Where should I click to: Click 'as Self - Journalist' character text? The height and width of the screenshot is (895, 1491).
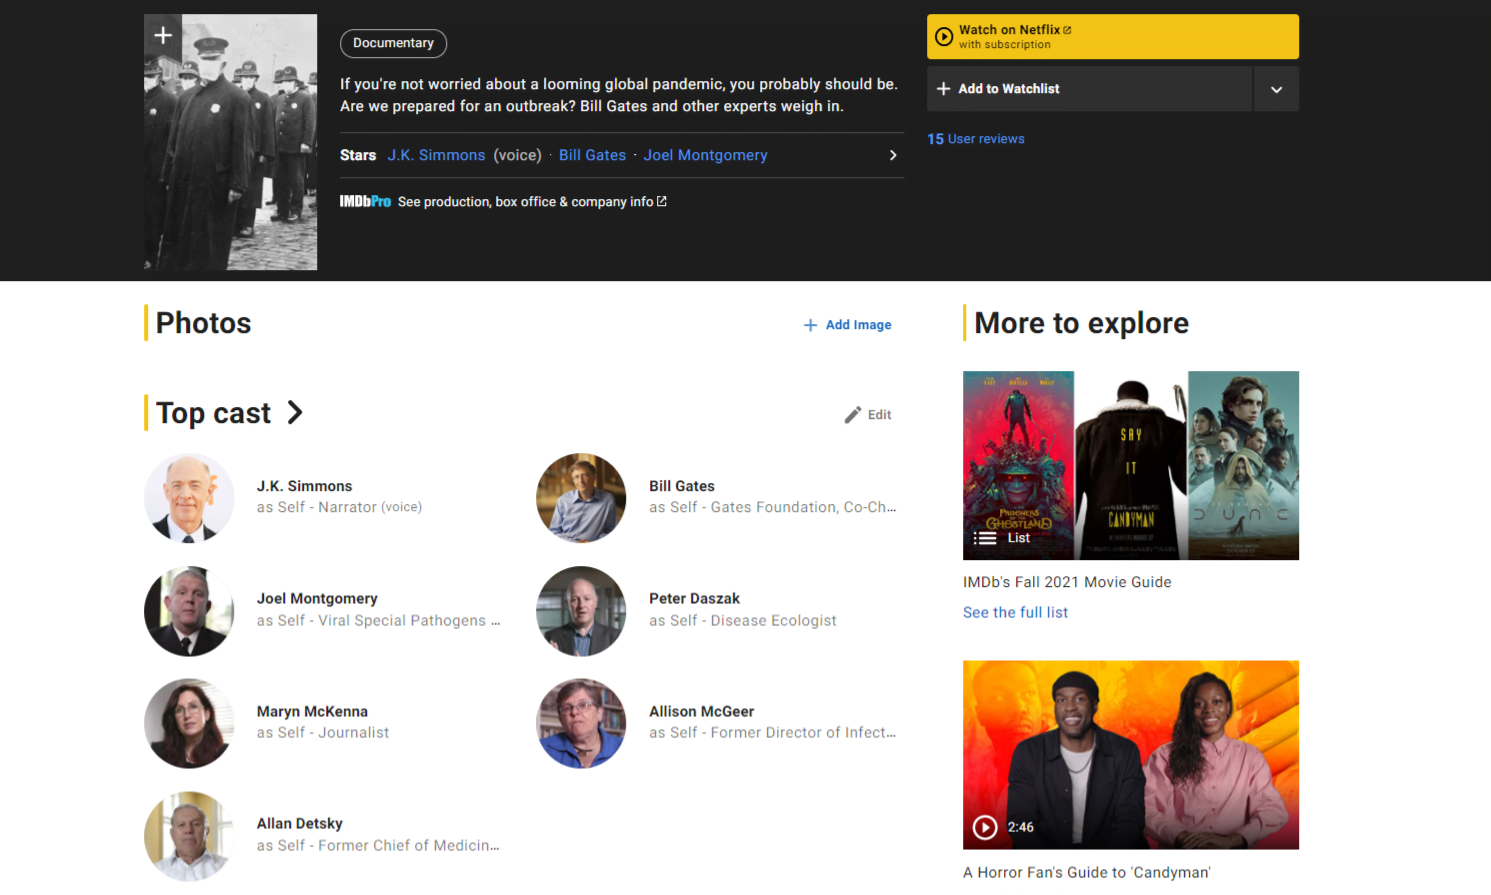coord(323,732)
